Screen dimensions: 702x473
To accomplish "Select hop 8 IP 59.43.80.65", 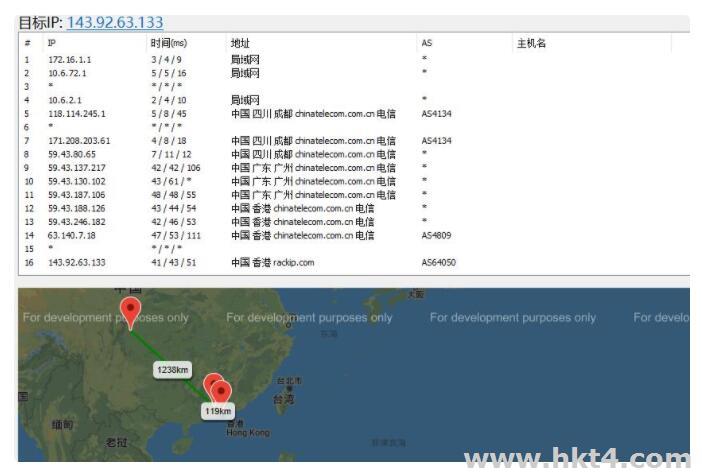I will coord(72,154).
